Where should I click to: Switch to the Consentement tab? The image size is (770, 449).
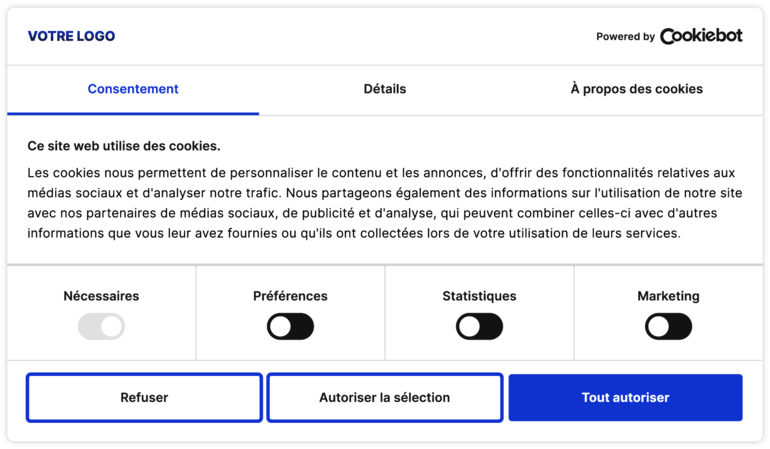[x=133, y=89]
